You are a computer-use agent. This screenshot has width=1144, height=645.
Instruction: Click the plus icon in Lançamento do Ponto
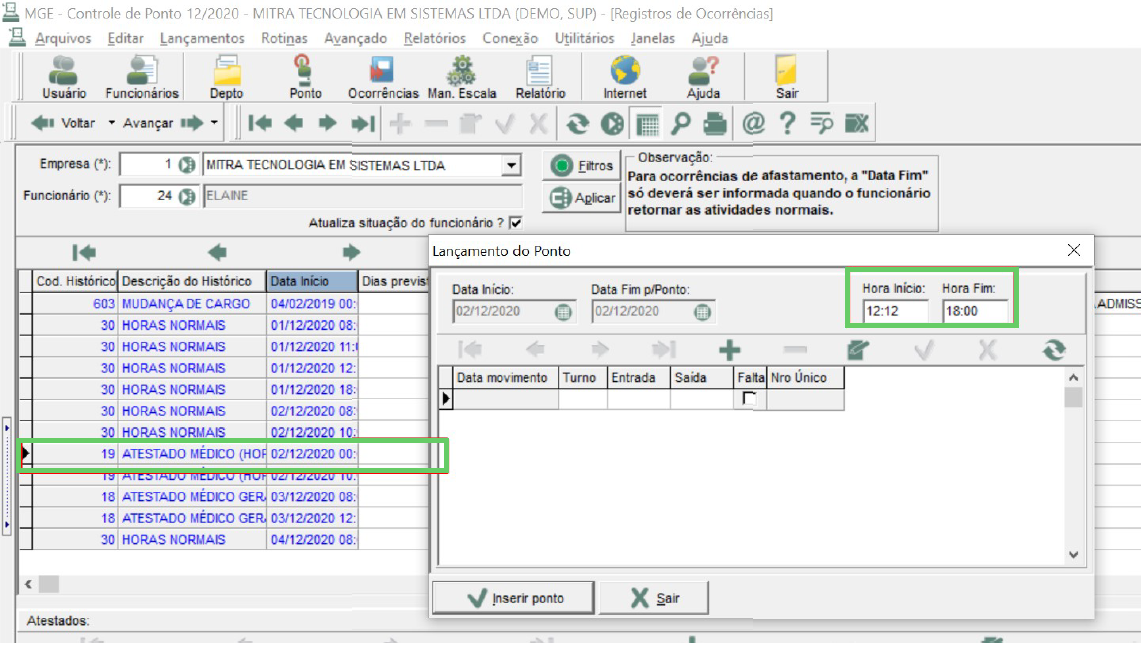pos(729,350)
